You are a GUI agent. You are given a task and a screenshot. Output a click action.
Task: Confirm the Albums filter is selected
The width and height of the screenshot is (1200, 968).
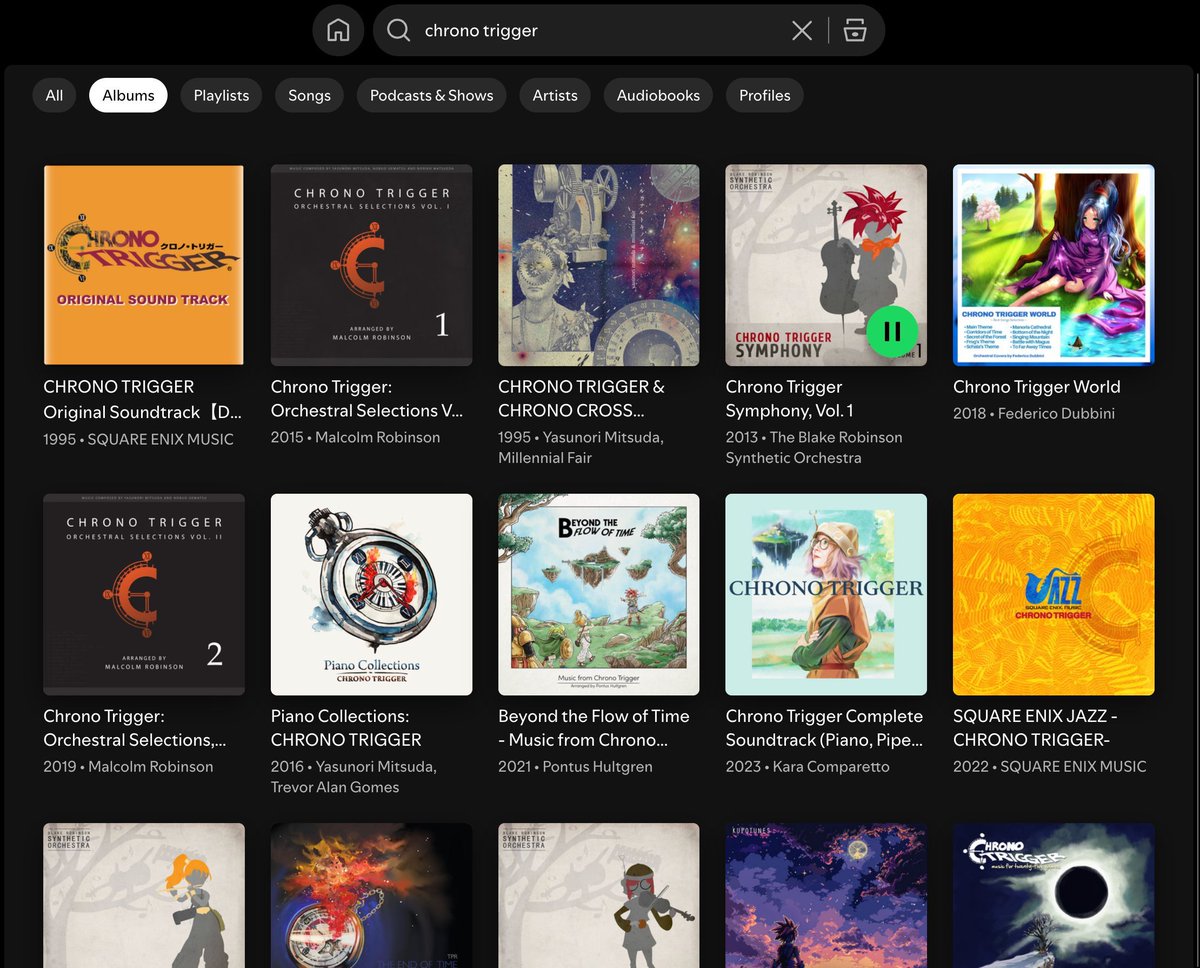(128, 95)
